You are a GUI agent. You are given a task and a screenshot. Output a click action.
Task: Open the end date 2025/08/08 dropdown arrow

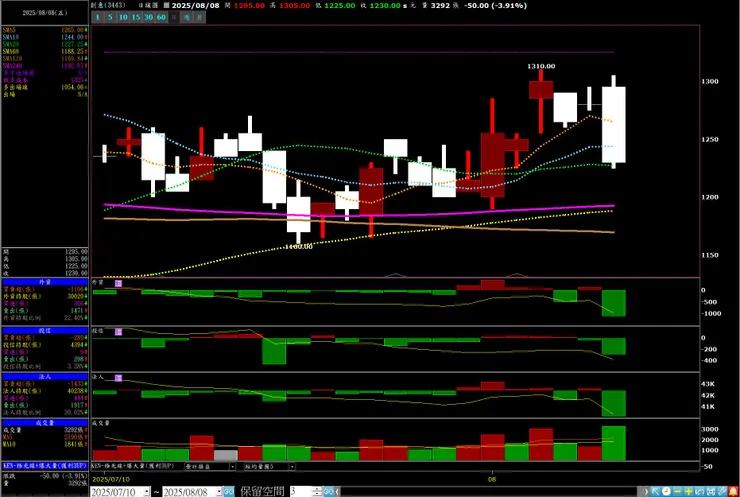tap(219, 492)
